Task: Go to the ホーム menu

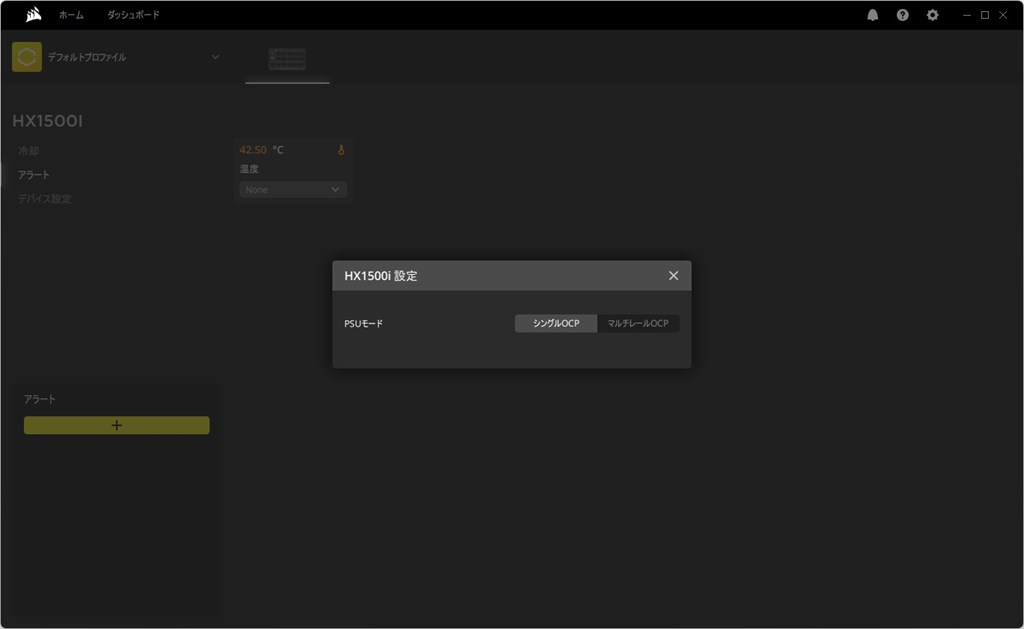Action: click(x=71, y=15)
